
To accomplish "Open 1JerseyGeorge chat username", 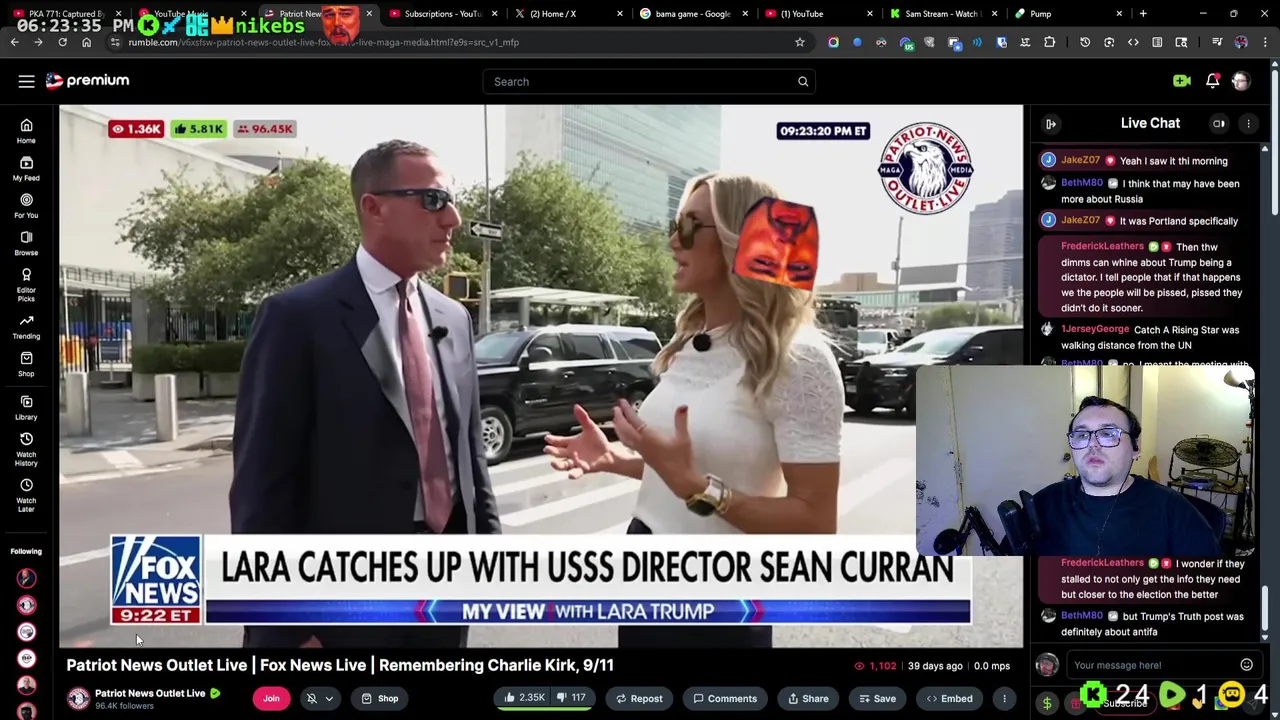I will point(1095,329).
